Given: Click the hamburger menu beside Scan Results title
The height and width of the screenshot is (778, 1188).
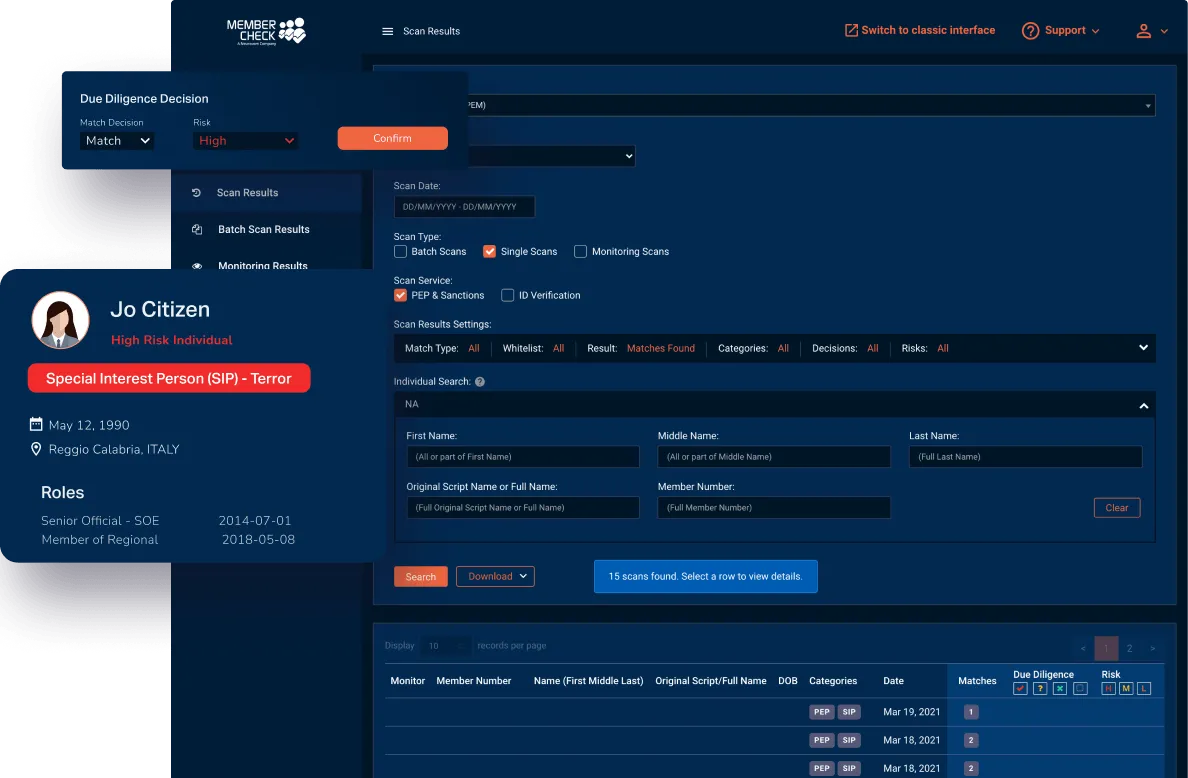Looking at the screenshot, I should 388,31.
